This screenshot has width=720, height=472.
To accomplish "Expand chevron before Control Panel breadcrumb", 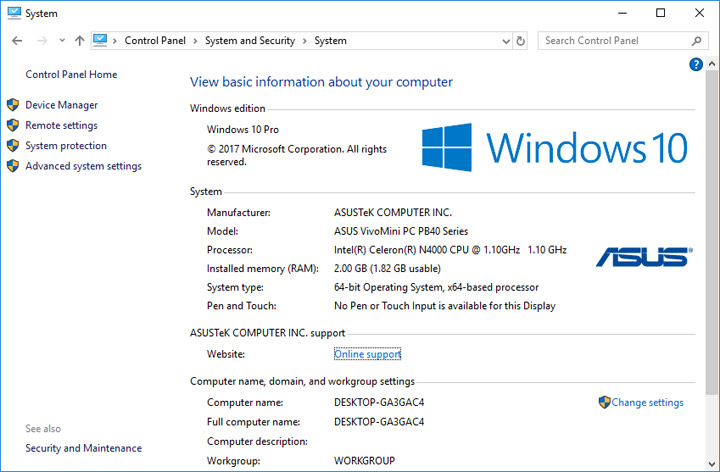I will pyautogui.click(x=115, y=41).
